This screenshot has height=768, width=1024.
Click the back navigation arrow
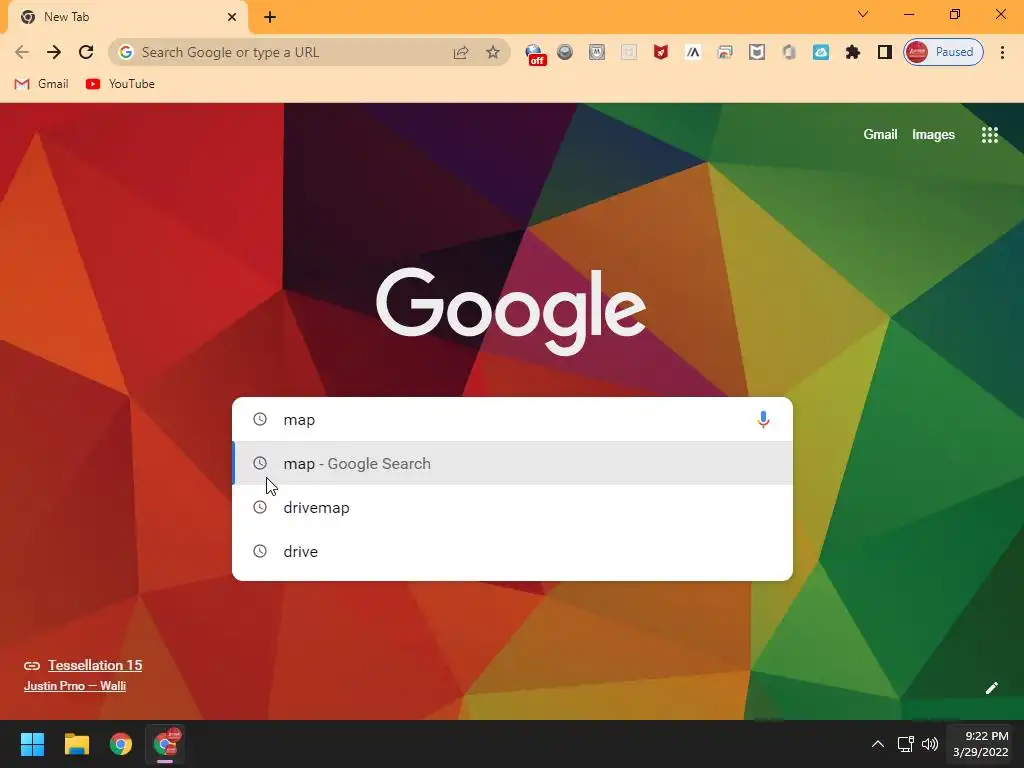pos(22,52)
